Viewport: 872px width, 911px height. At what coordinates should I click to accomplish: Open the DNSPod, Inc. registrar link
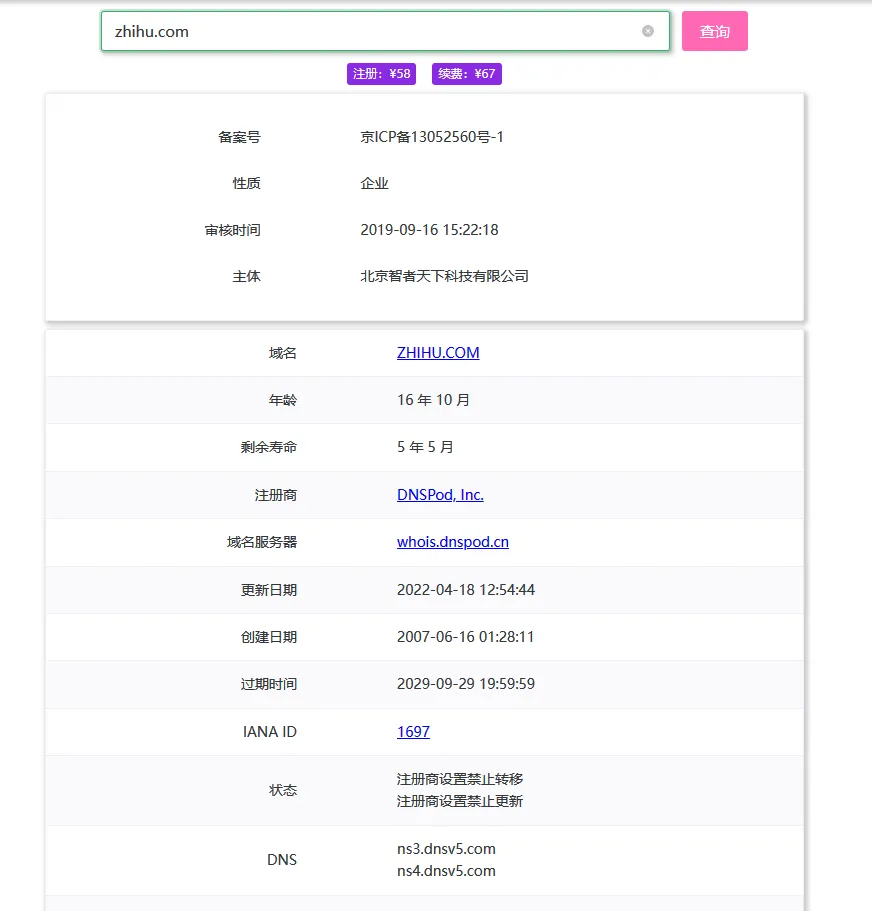[x=440, y=494]
